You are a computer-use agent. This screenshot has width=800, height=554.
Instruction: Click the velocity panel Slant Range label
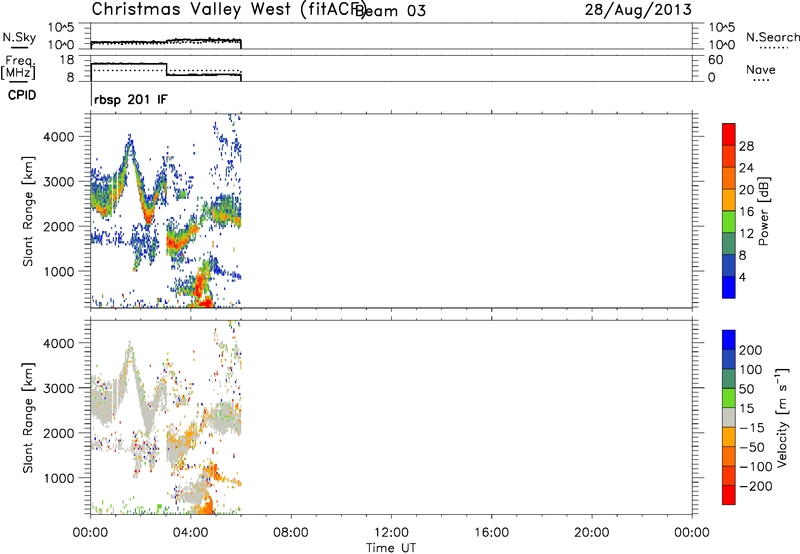pos(28,417)
